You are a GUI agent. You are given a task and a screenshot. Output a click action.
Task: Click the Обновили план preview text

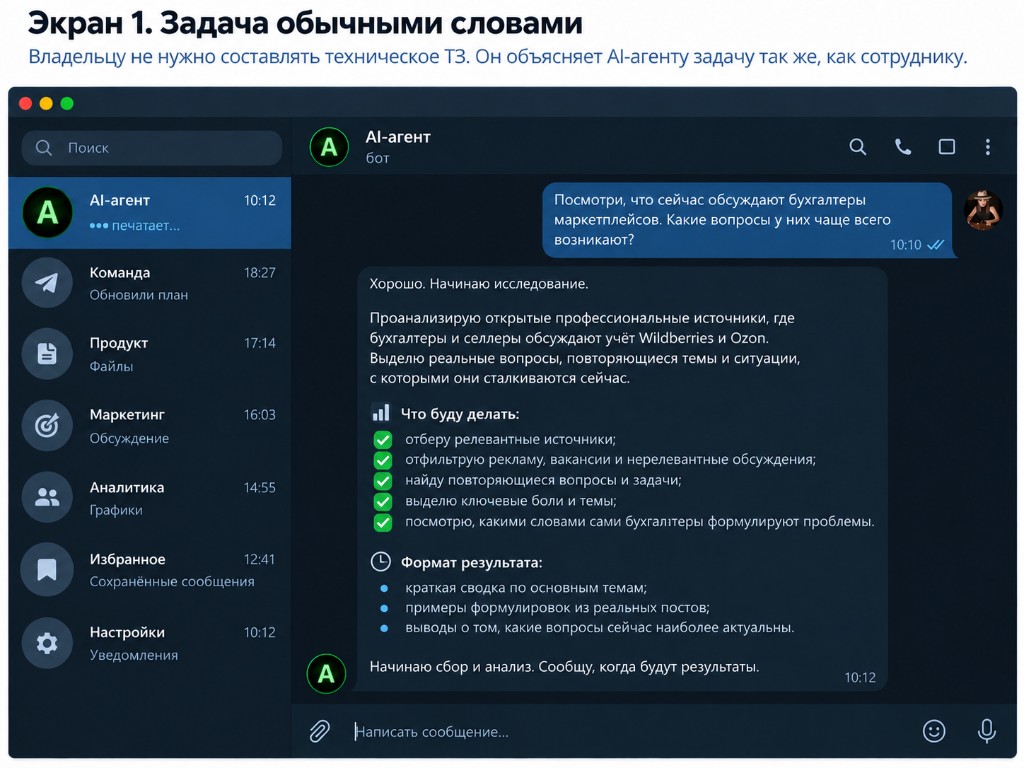point(138,295)
